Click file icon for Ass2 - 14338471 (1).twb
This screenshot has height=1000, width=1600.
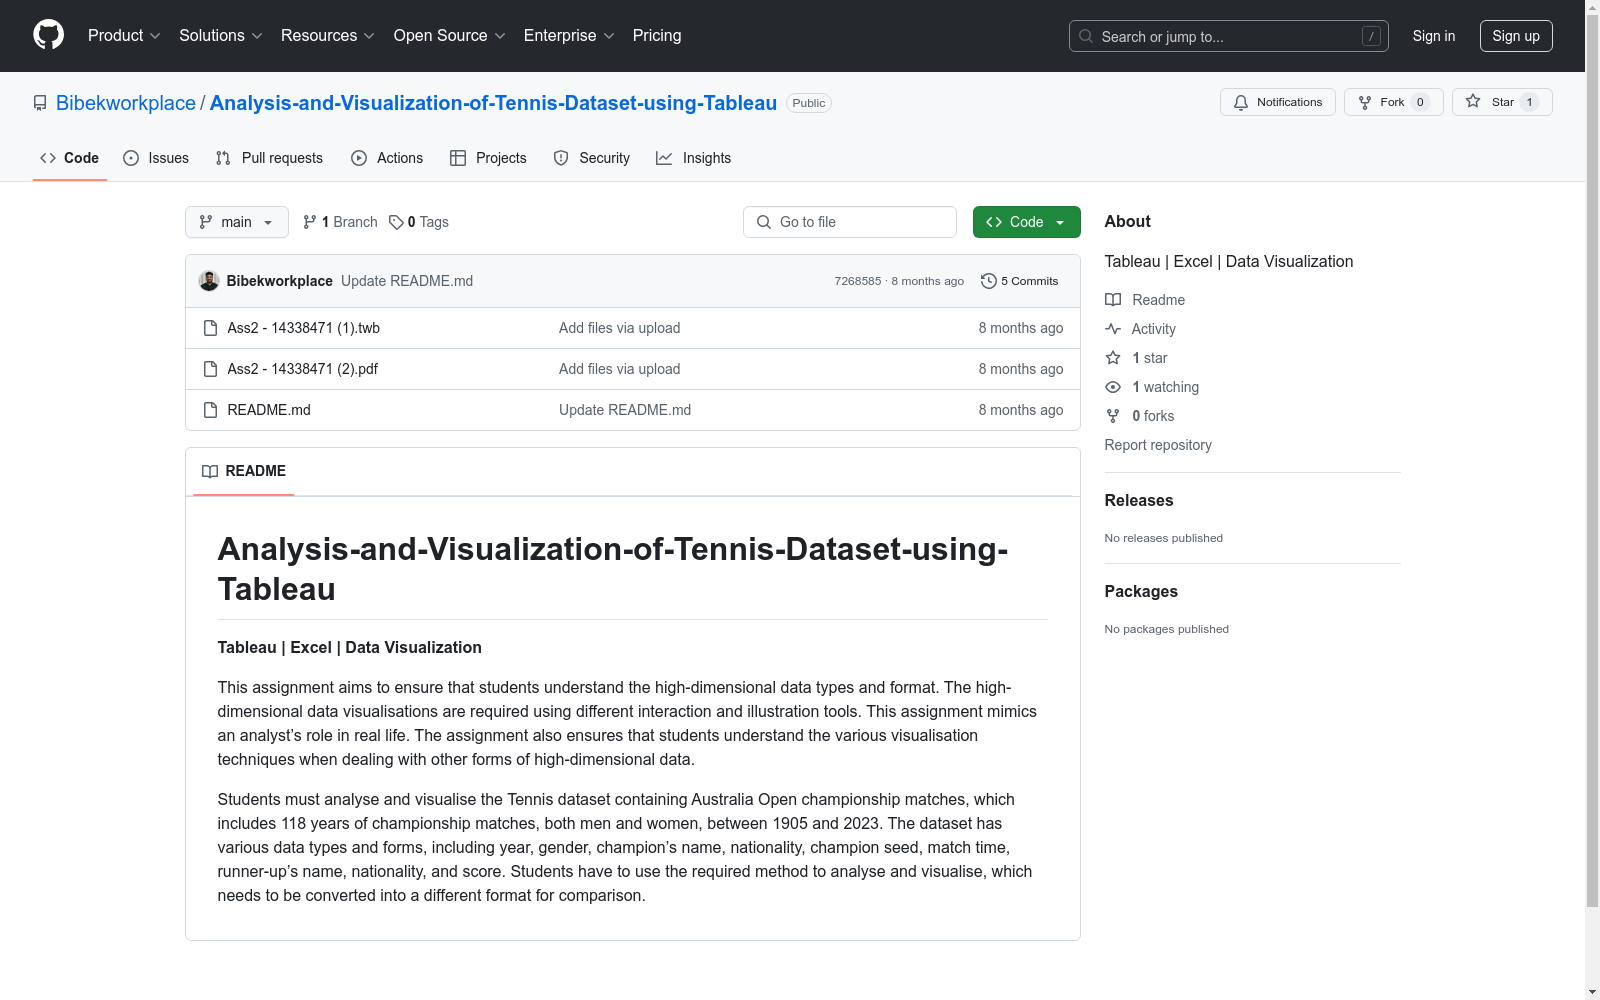pos(210,328)
